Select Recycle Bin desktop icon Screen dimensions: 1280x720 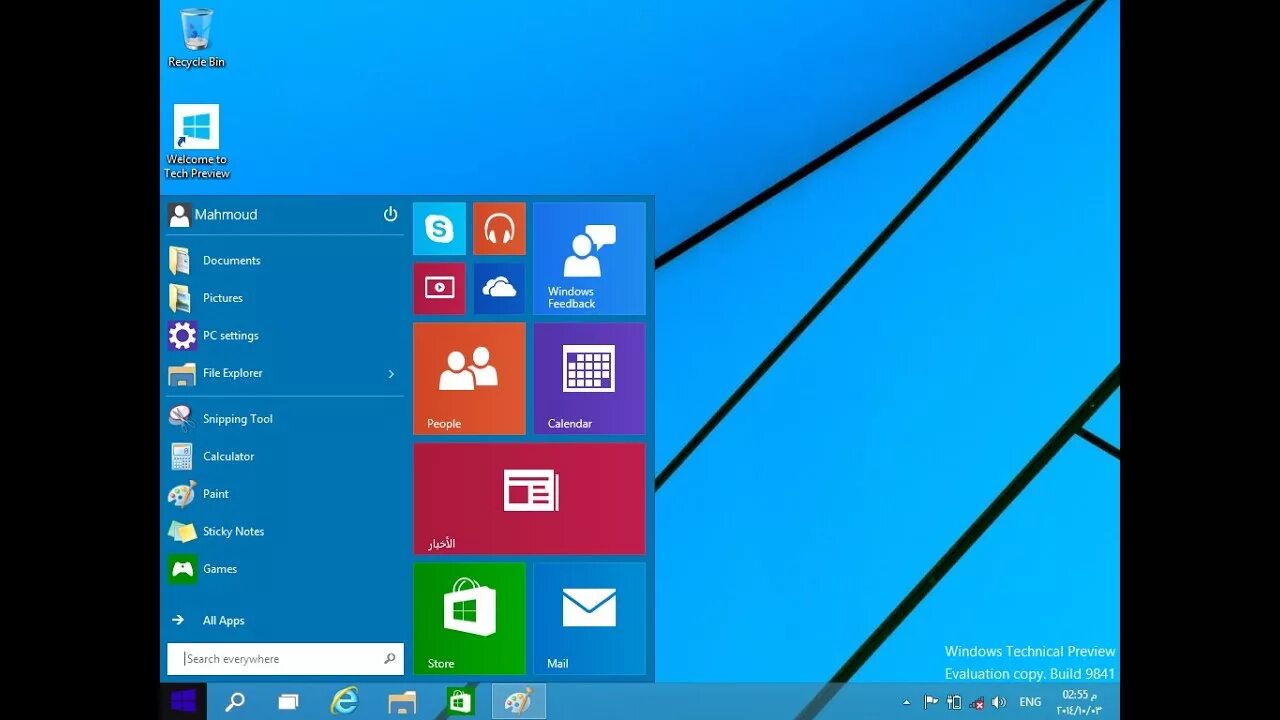(x=196, y=39)
